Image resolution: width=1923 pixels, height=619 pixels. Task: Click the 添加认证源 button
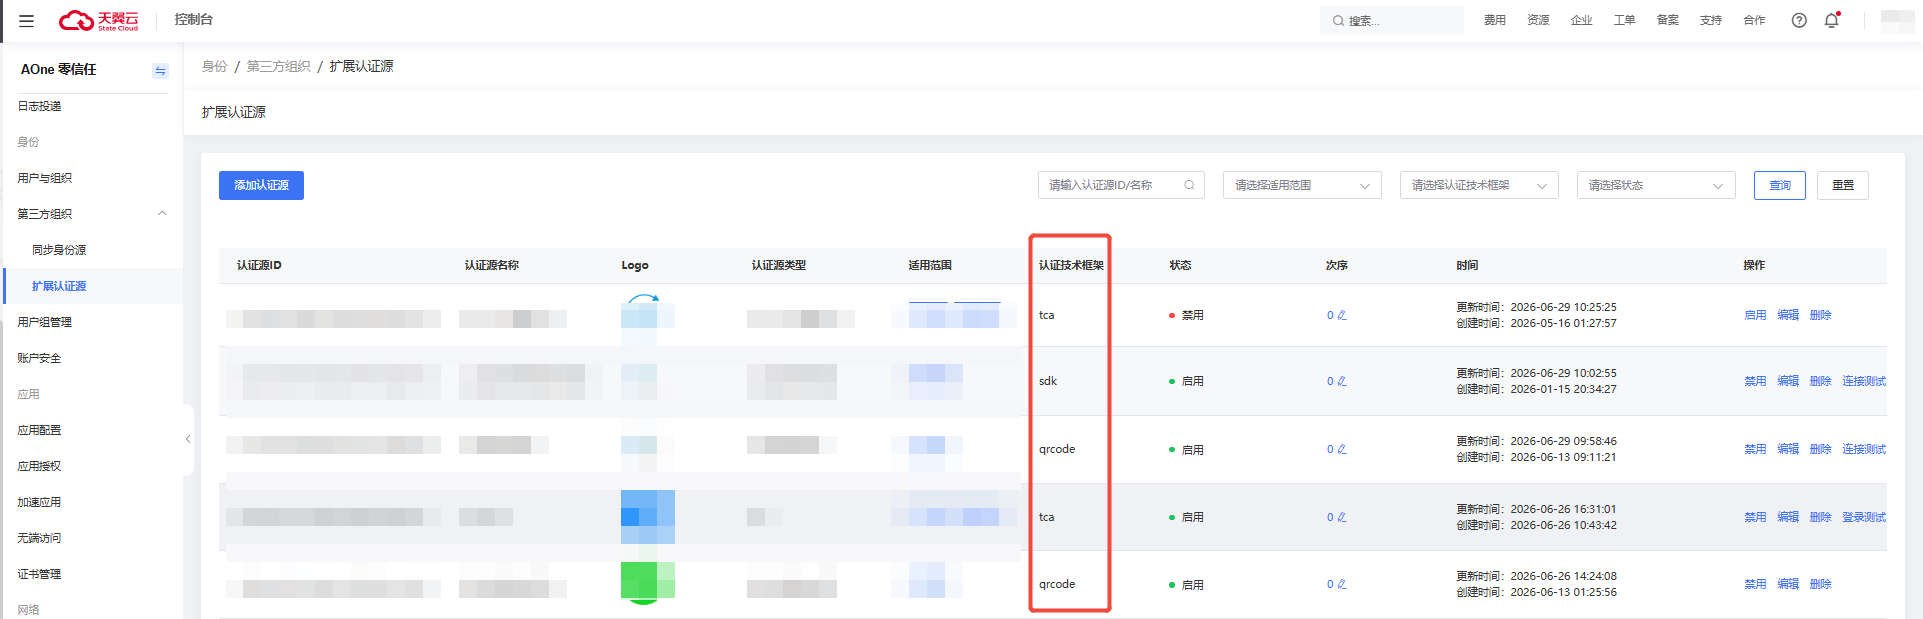coord(261,185)
